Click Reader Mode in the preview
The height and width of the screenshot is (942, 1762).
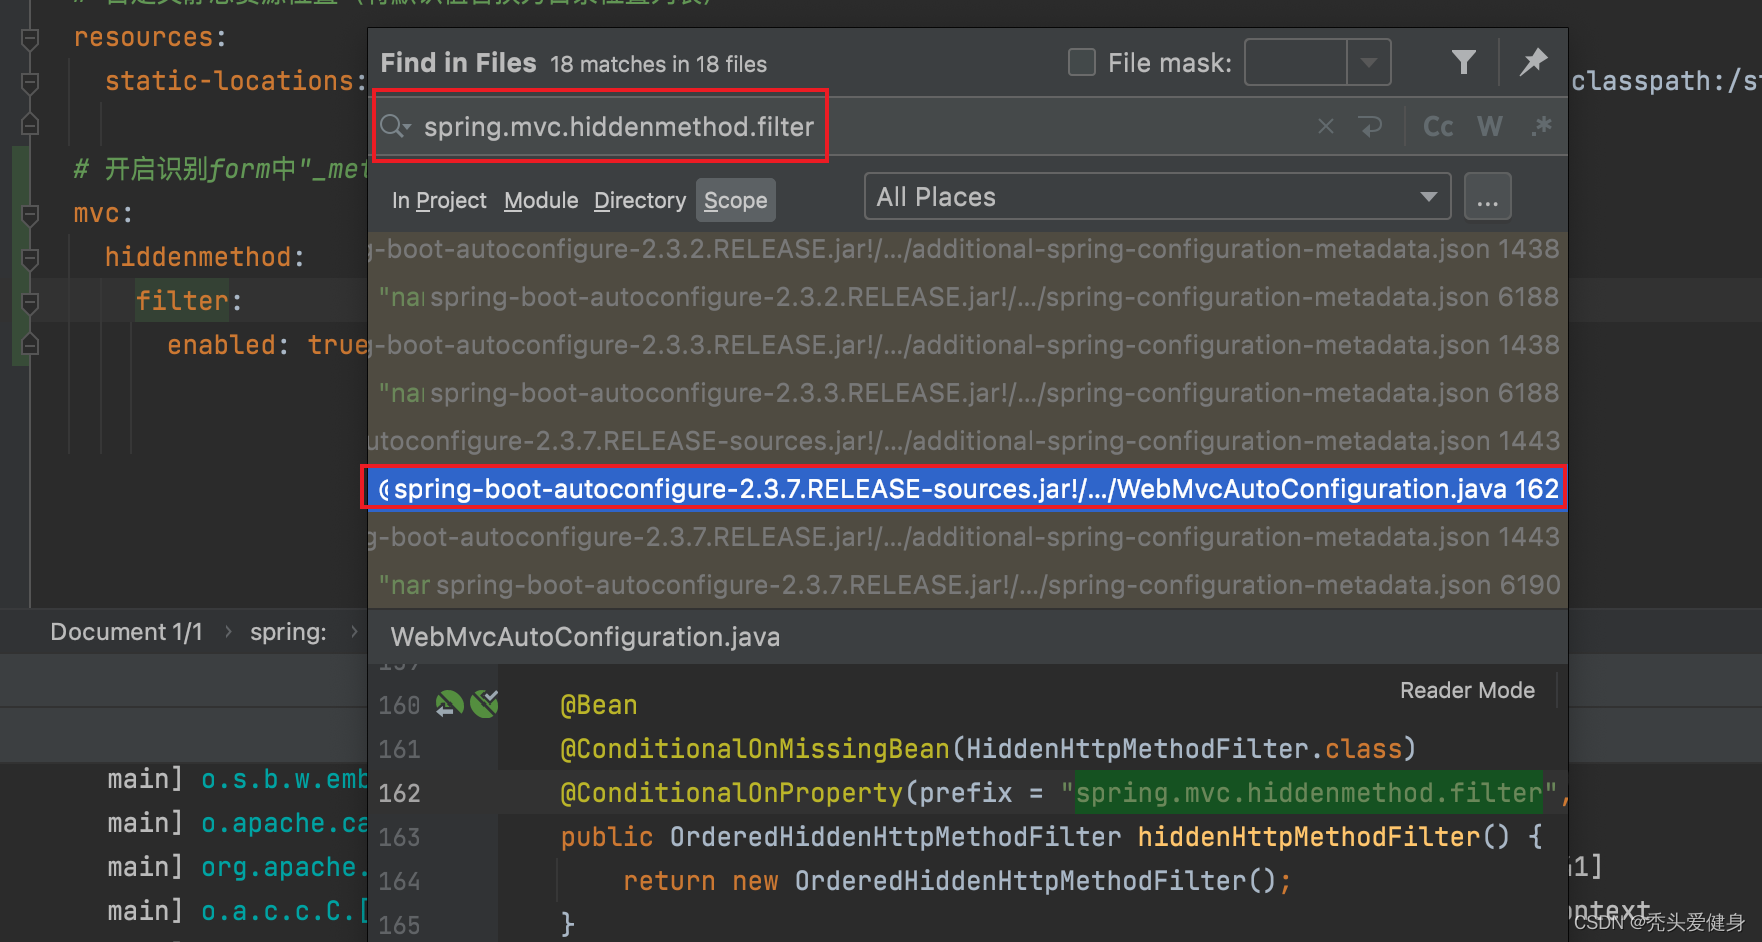click(1466, 691)
